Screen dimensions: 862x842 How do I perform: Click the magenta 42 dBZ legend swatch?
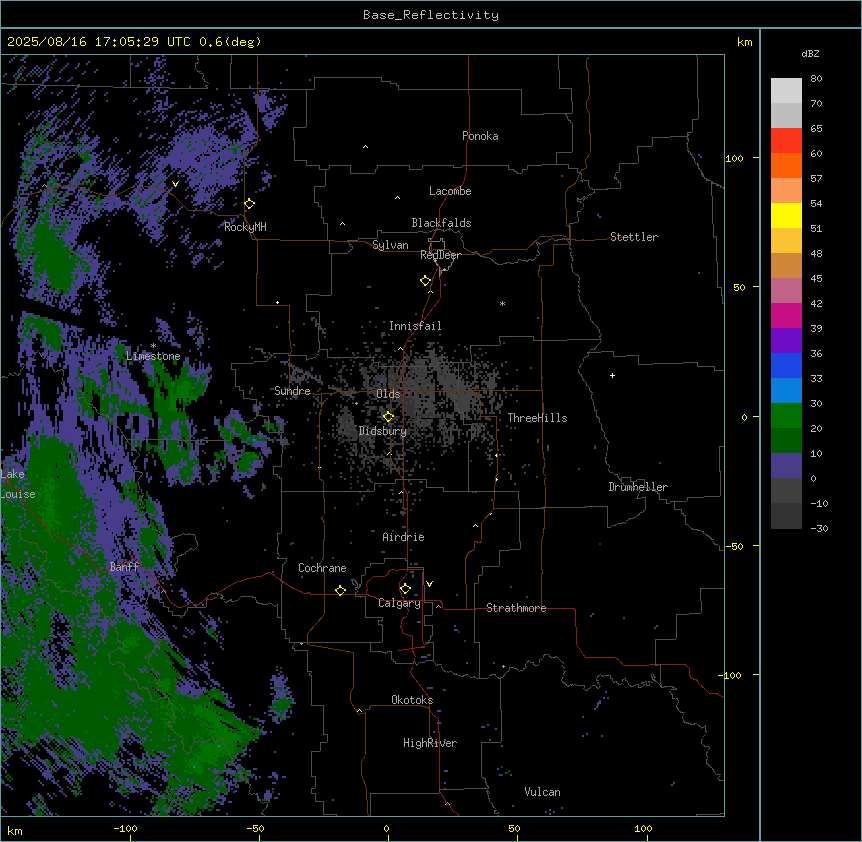(786, 315)
